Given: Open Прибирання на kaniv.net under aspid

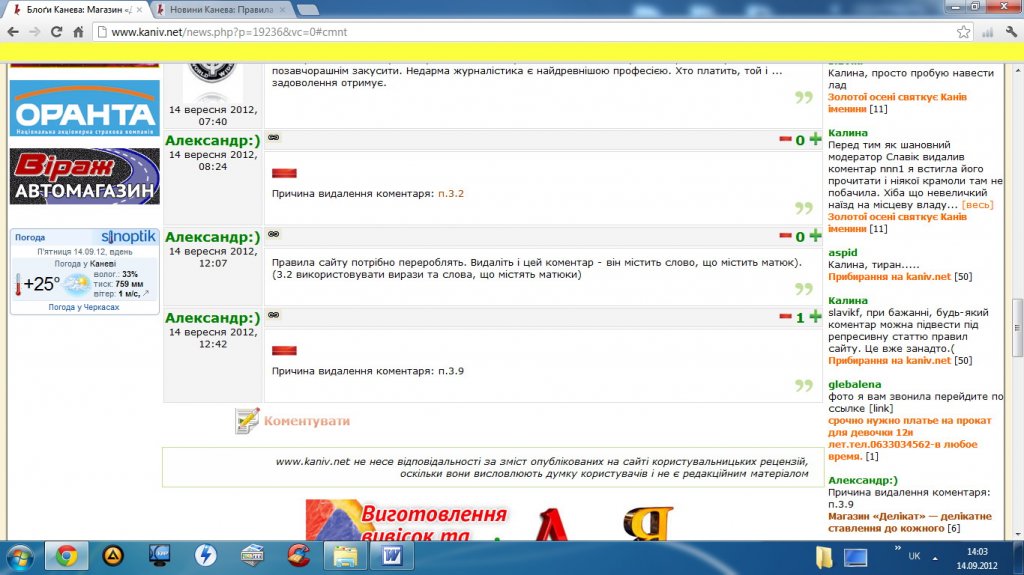Looking at the screenshot, I should pos(889,276).
